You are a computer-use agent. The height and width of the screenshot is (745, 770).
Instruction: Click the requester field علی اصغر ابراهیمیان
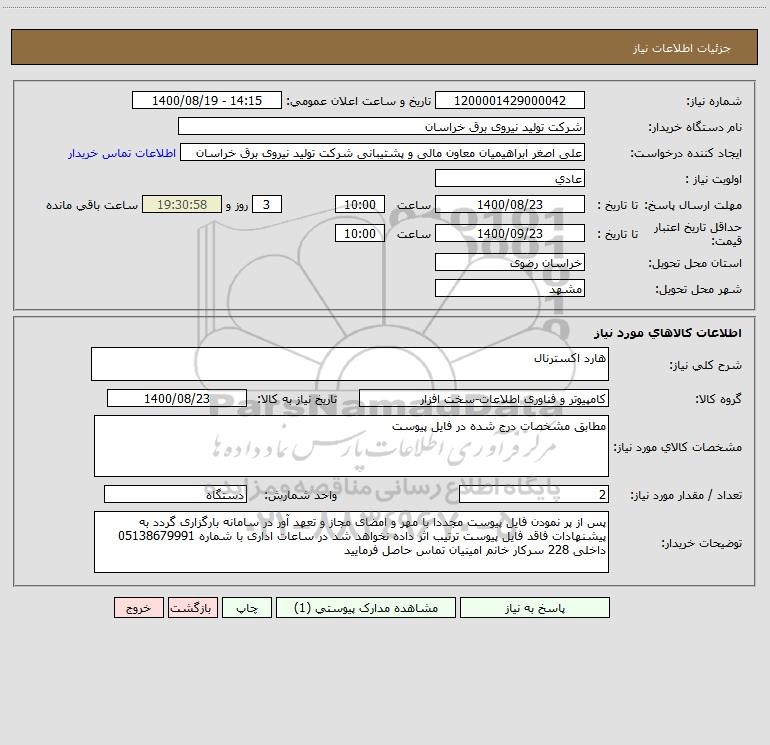[x=383, y=152]
